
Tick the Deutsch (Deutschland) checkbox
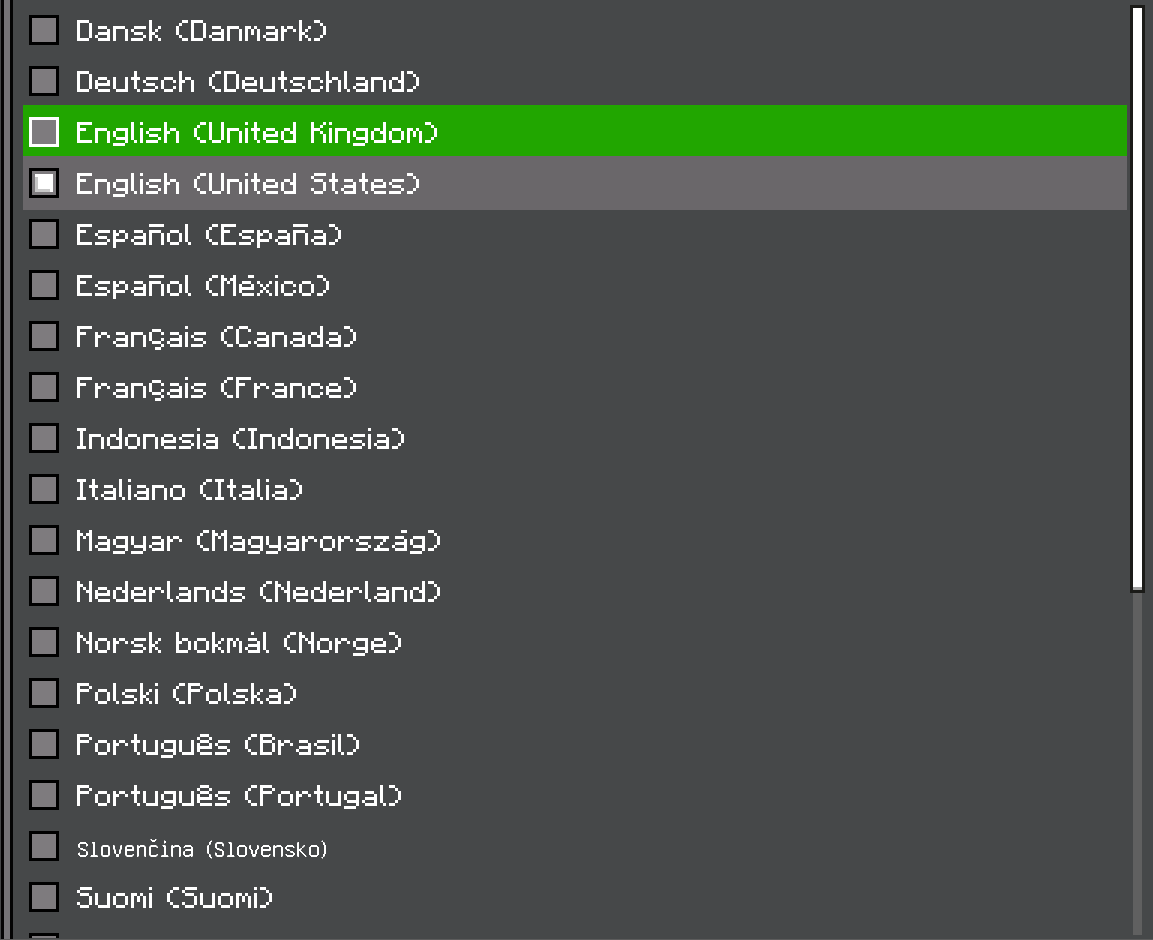[44, 81]
